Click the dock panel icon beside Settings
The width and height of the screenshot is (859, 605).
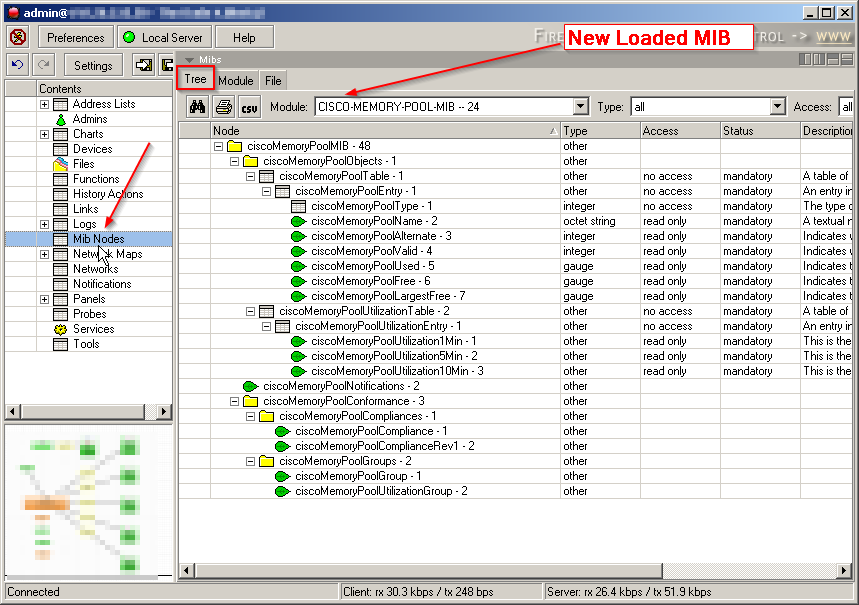[x=144, y=65]
